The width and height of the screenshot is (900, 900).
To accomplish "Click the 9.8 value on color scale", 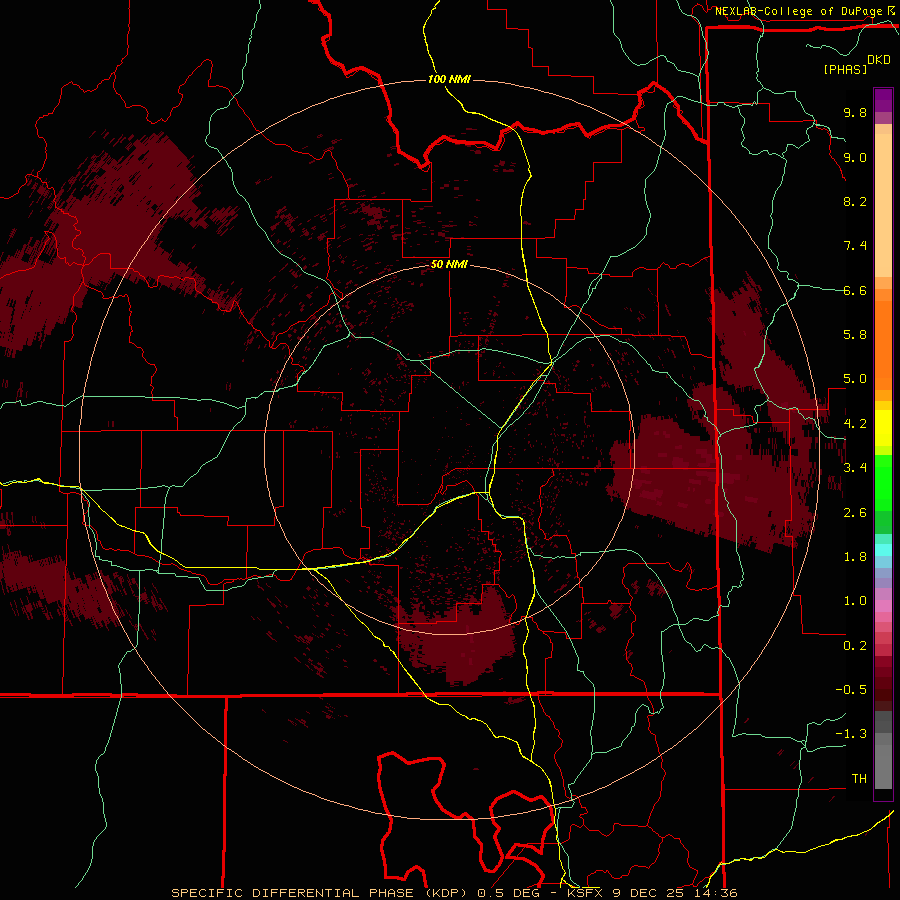I will point(855,113).
